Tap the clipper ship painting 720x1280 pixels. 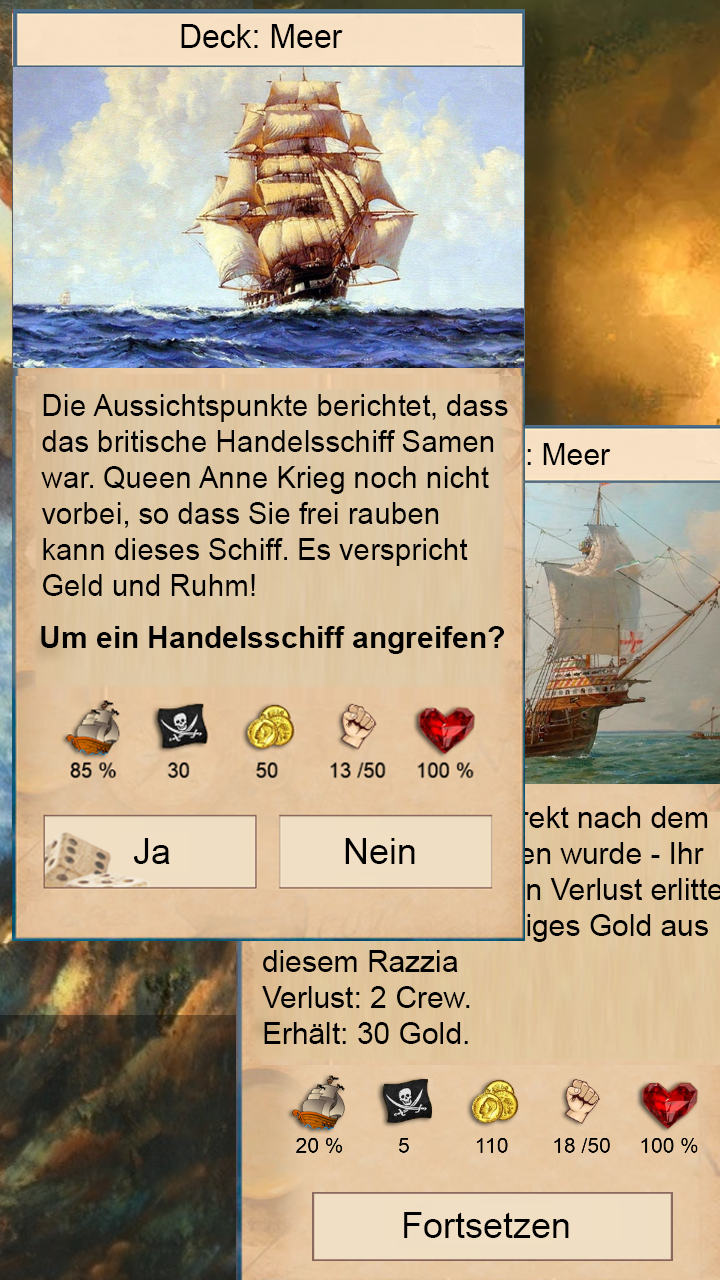coord(269,217)
